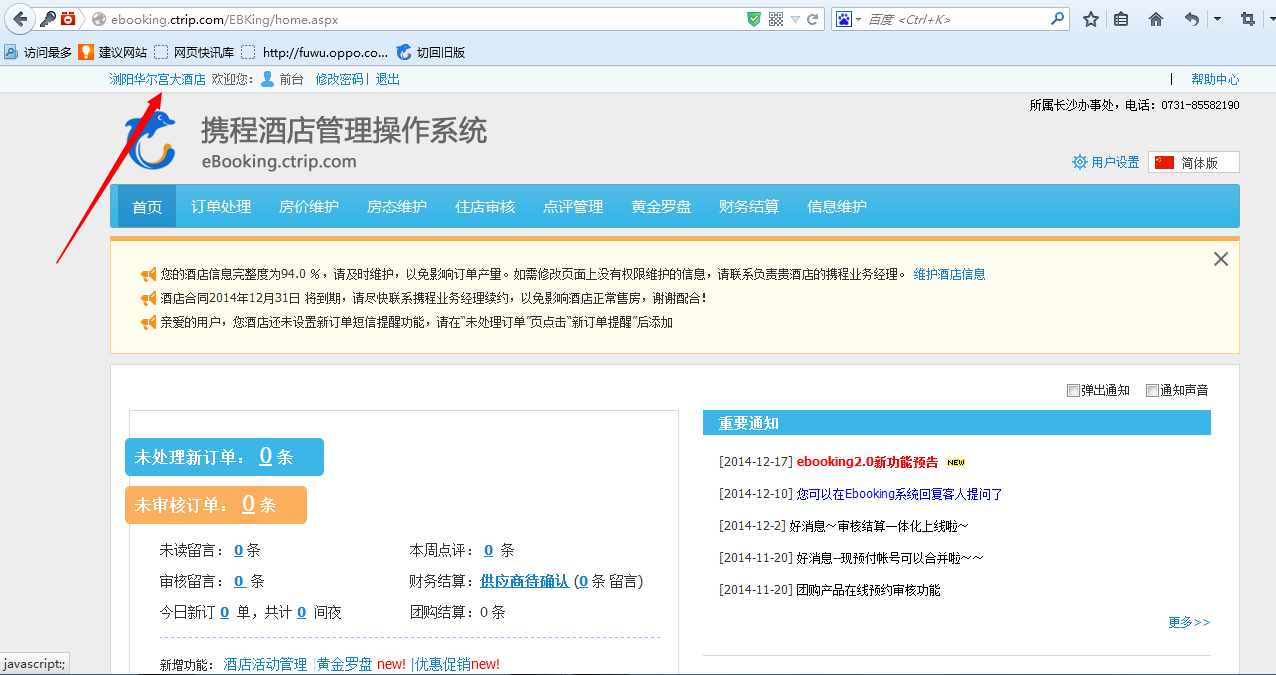This screenshot has width=1276, height=675.
Task: Open the bookmarks list icon
Action: coord(1121,19)
